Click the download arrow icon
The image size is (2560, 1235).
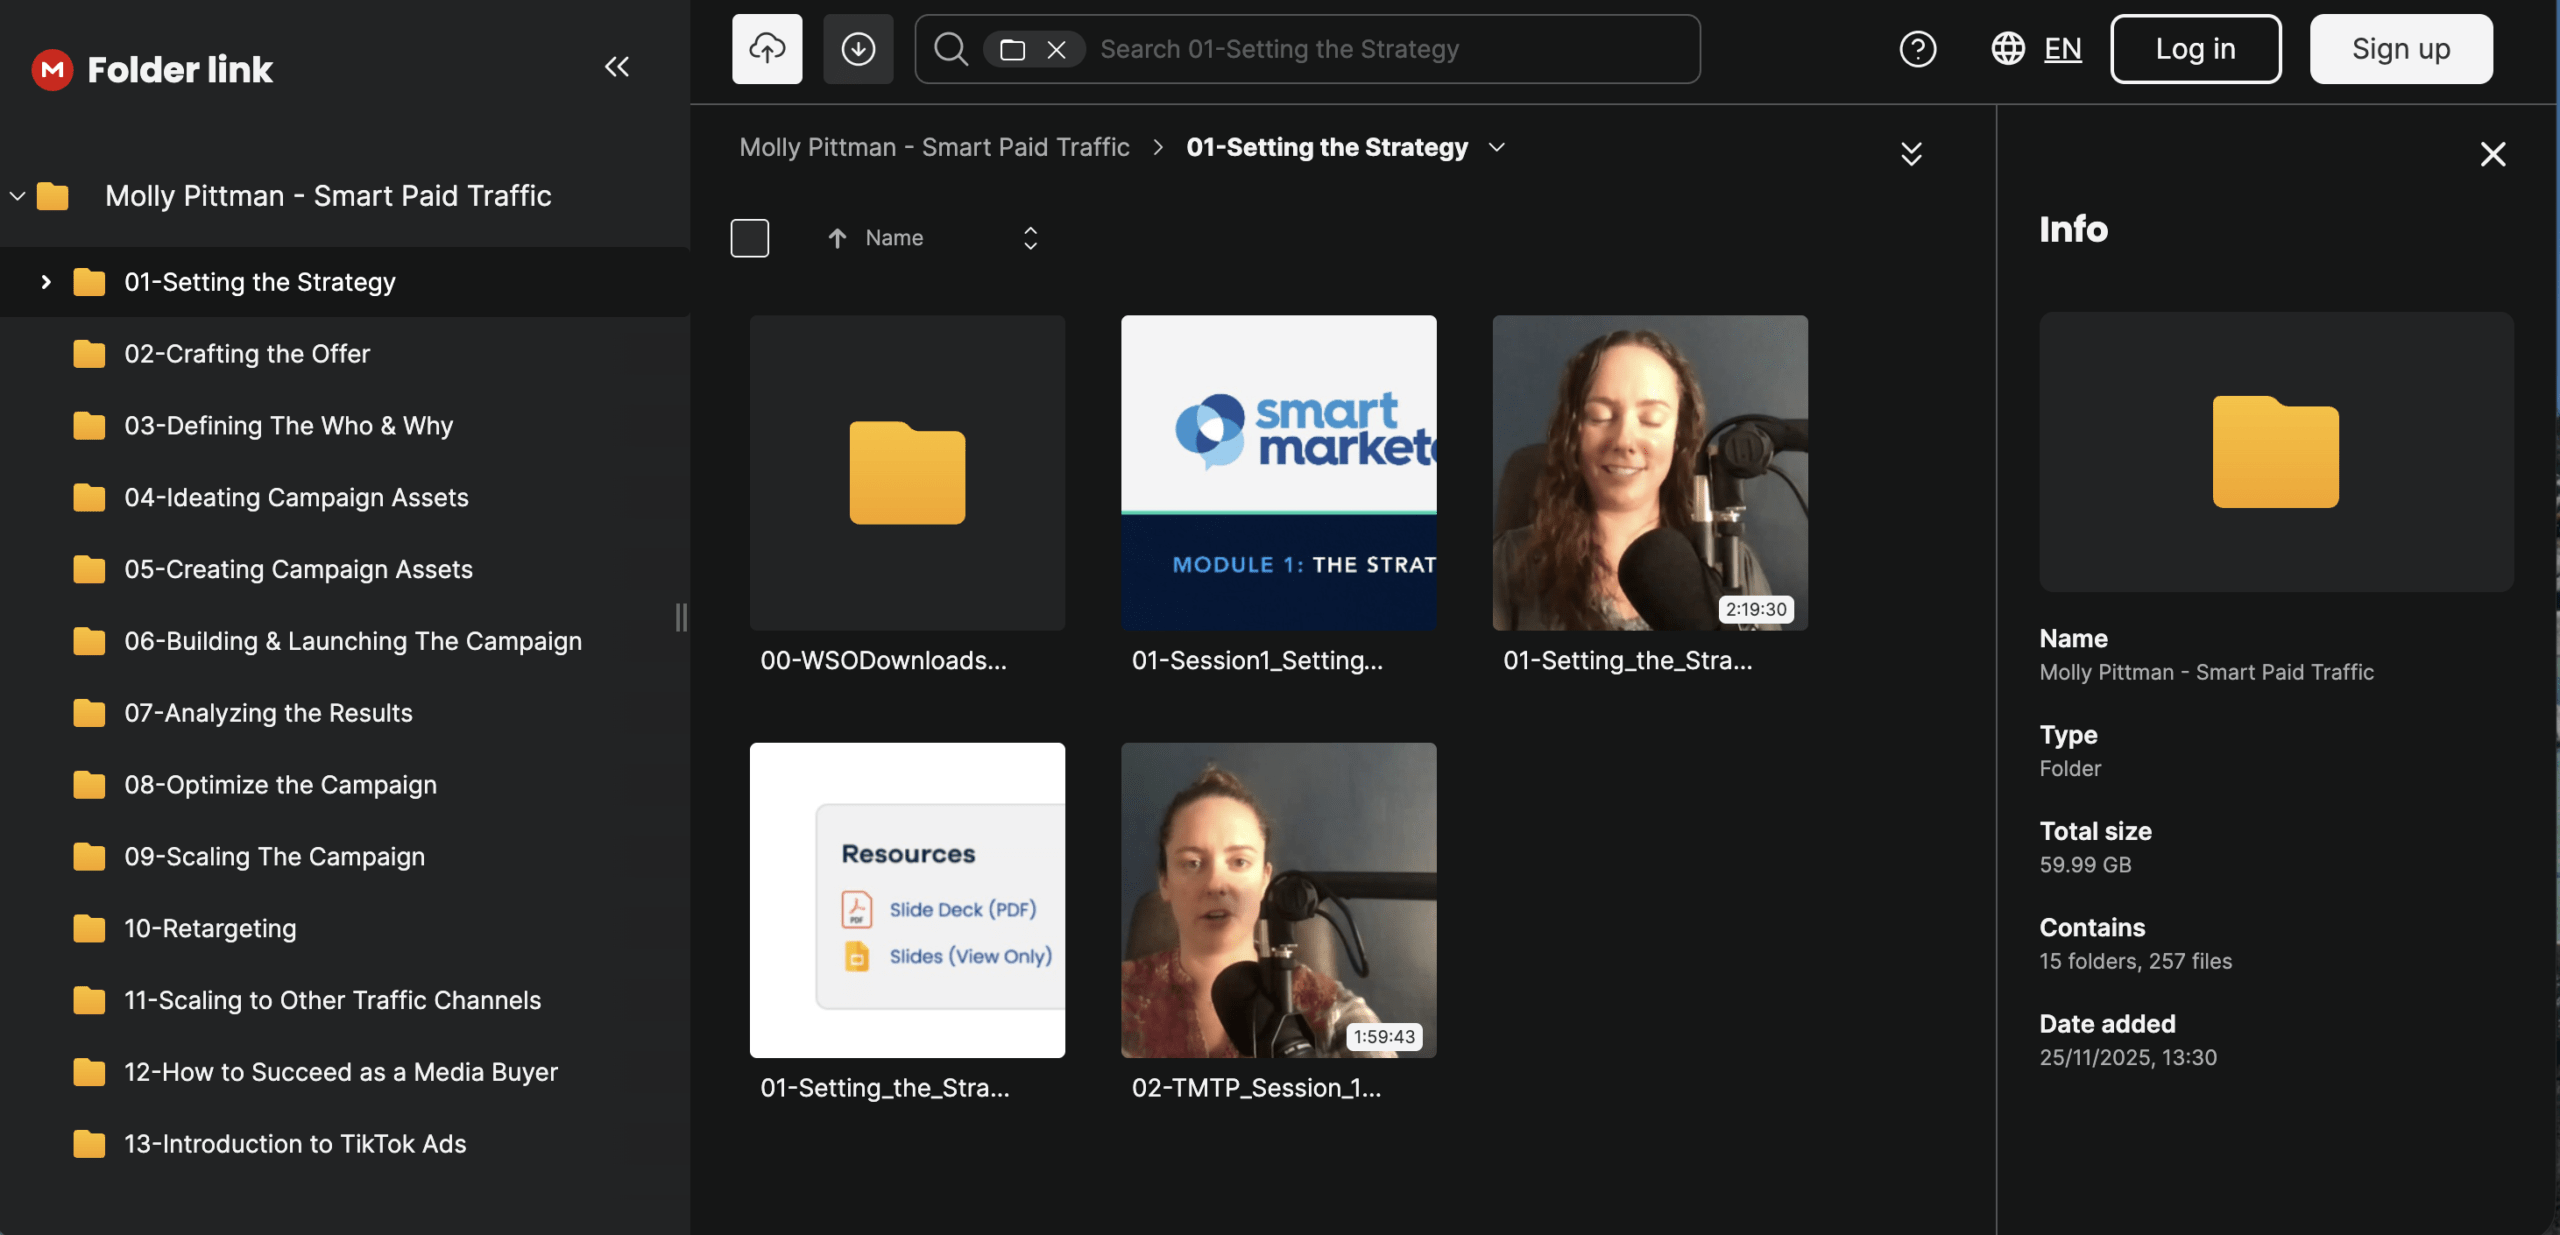pyautogui.click(x=857, y=49)
